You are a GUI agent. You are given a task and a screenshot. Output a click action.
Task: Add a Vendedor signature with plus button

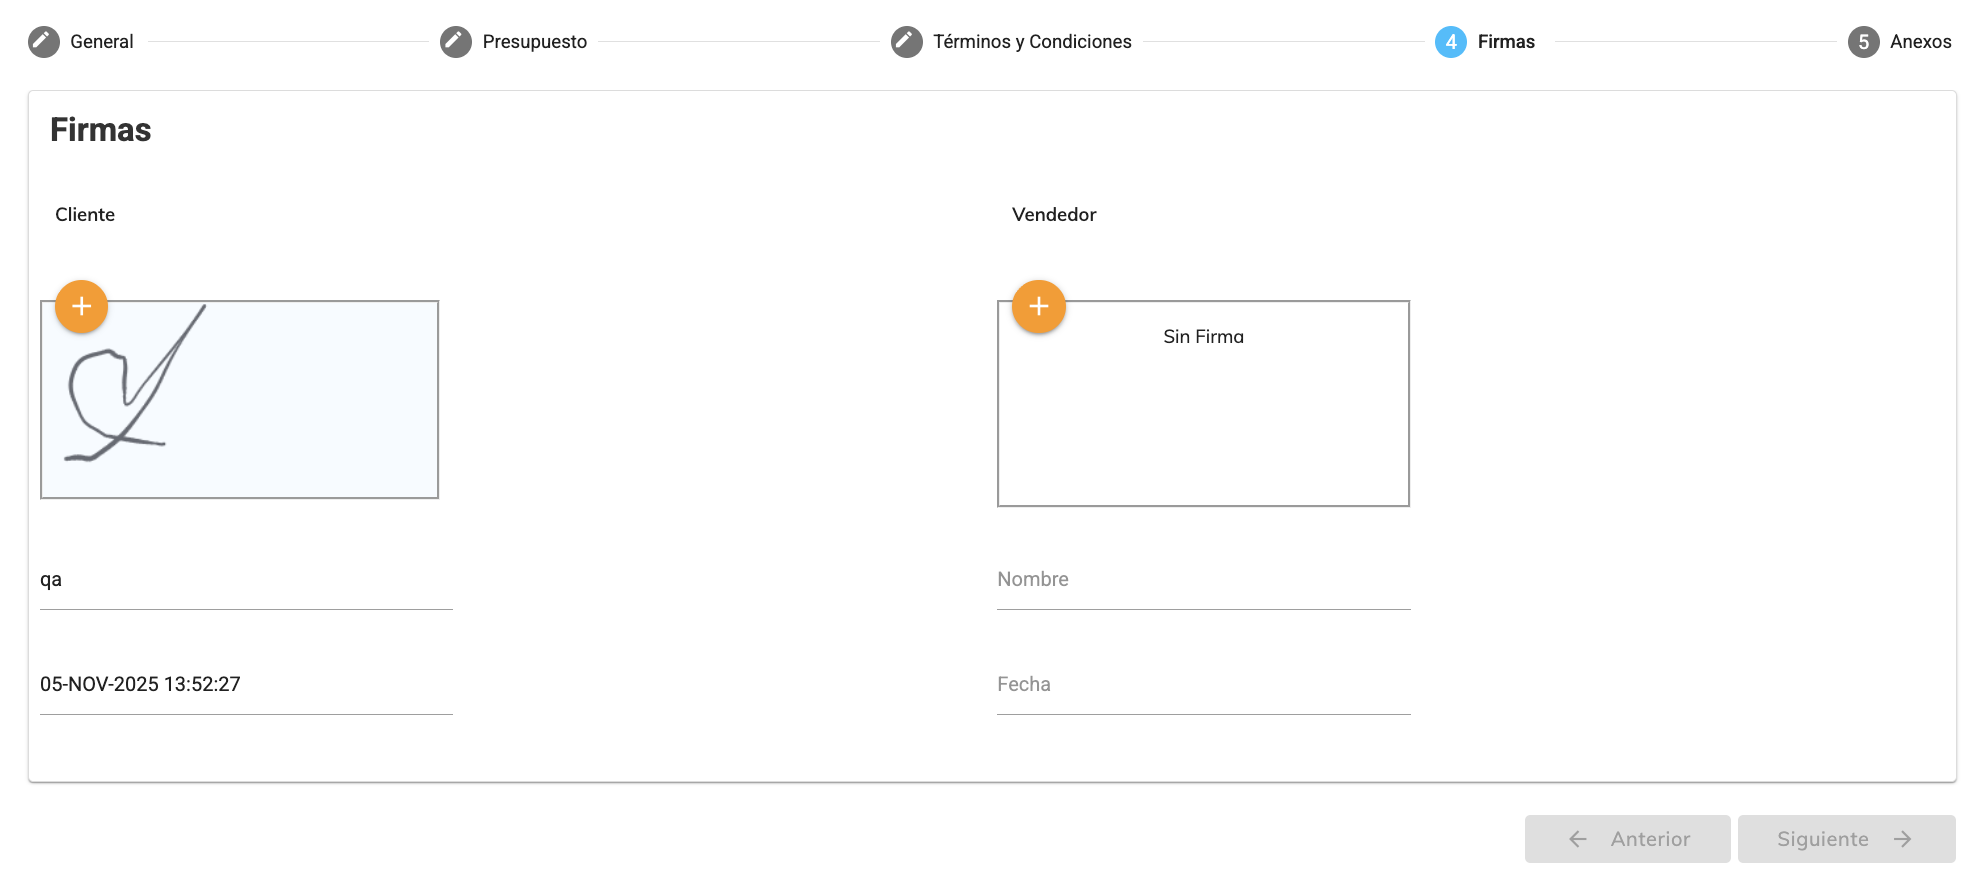[1039, 307]
